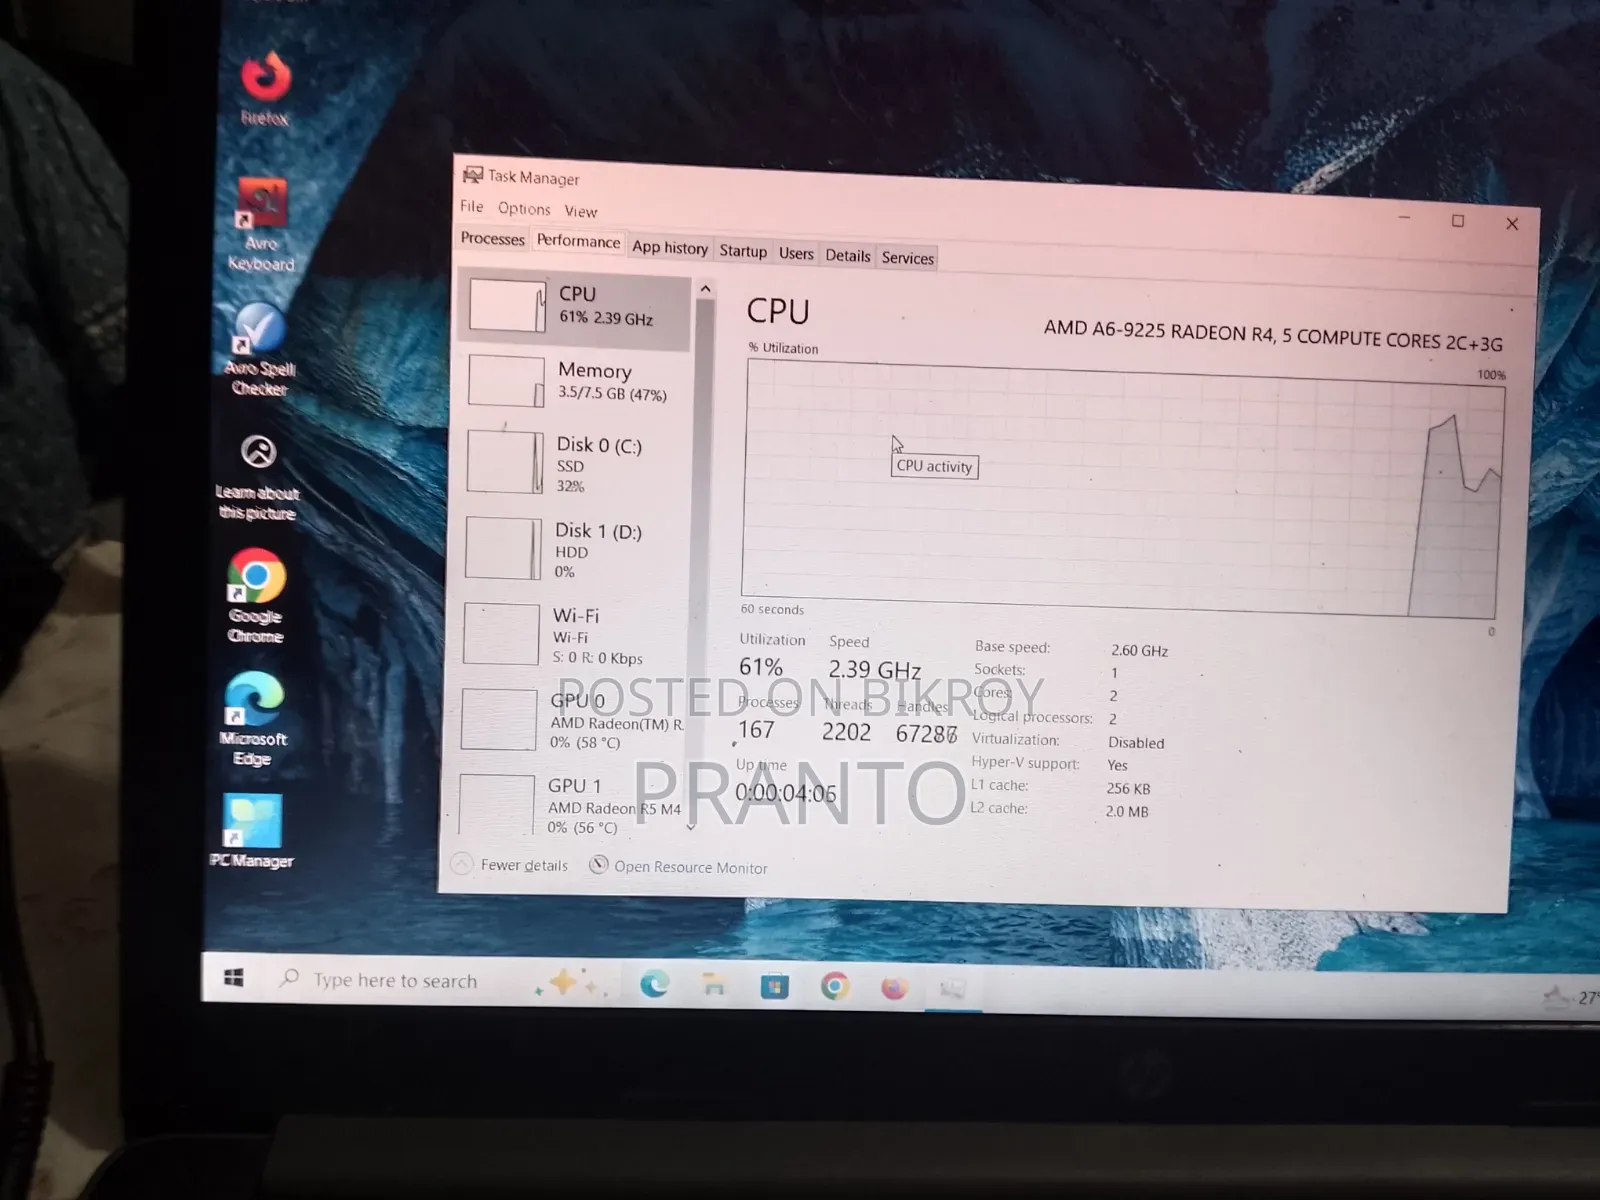Screen dimensions: 1600x1200
Task: Click the Disk 0 mini graph thumbnail
Action: [x=505, y=461]
